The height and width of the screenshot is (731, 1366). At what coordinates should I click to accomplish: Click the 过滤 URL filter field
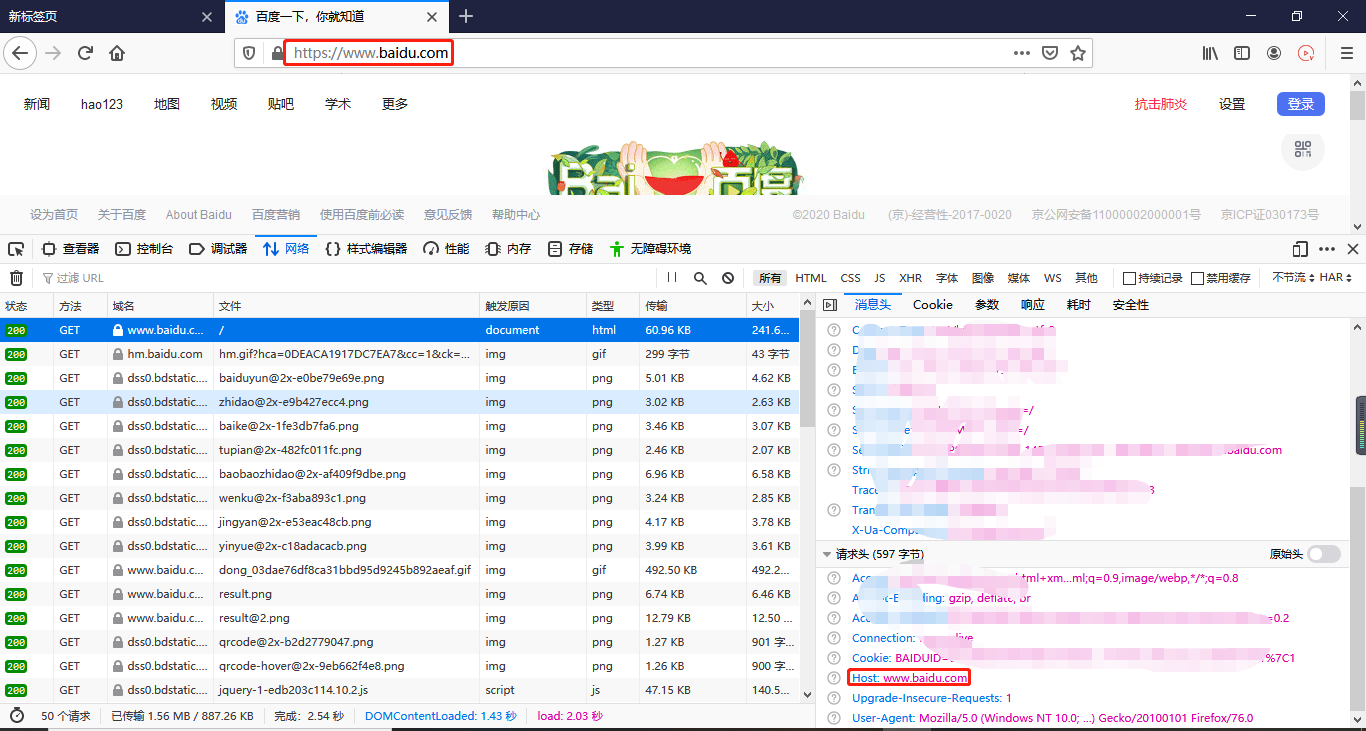click(347, 278)
